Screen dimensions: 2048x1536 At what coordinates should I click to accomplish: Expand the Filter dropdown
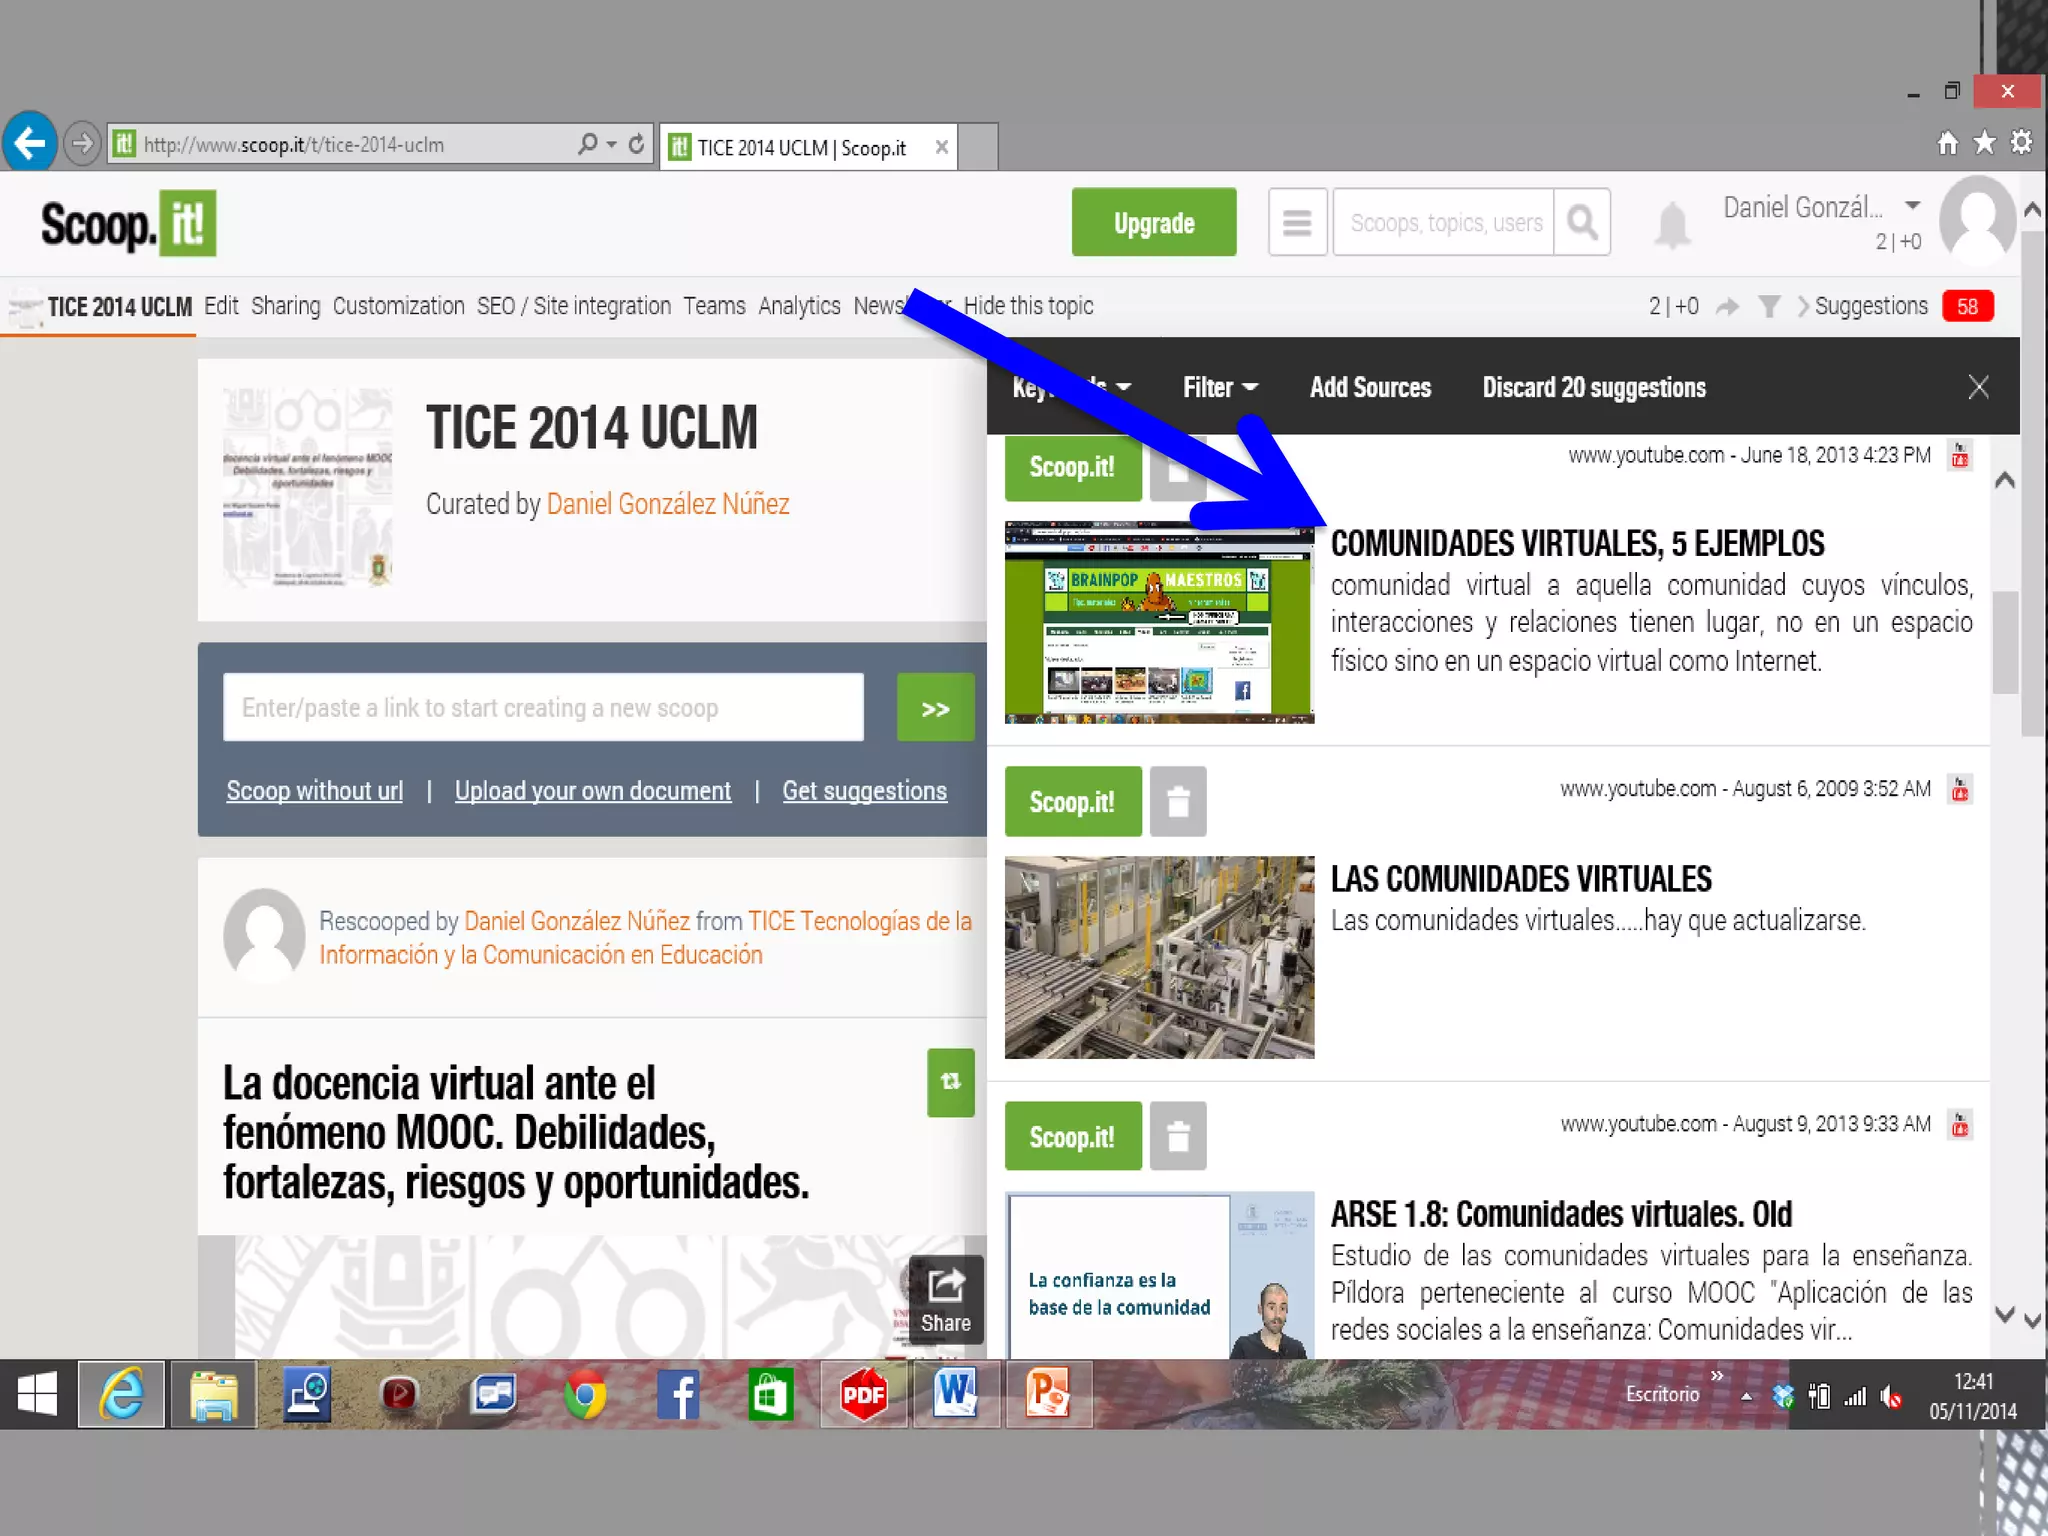[x=1219, y=387]
